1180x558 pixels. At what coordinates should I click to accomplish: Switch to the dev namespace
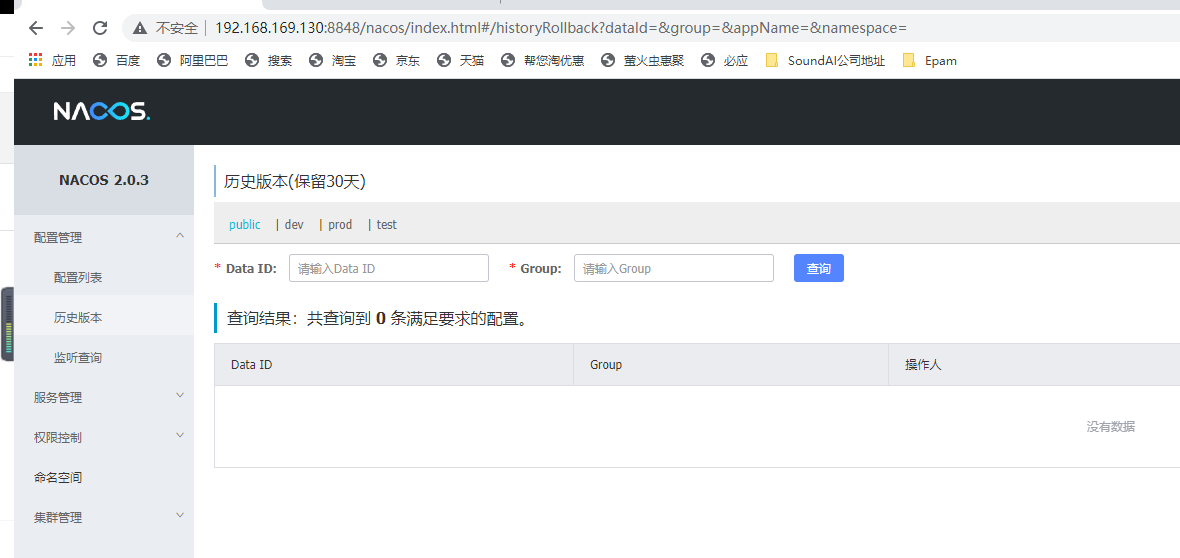(294, 224)
